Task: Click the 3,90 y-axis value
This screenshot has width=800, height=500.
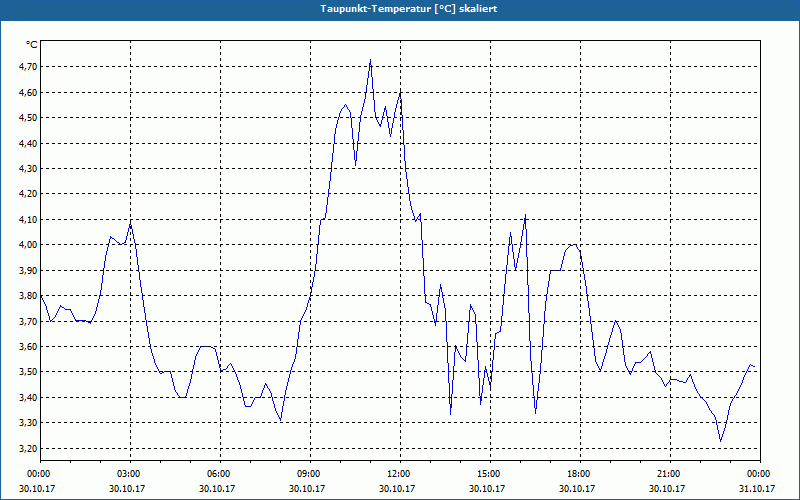Action: point(28,270)
